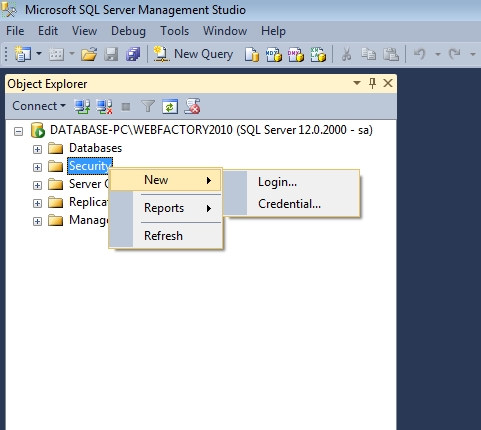Click the New Query button

(193, 54)
